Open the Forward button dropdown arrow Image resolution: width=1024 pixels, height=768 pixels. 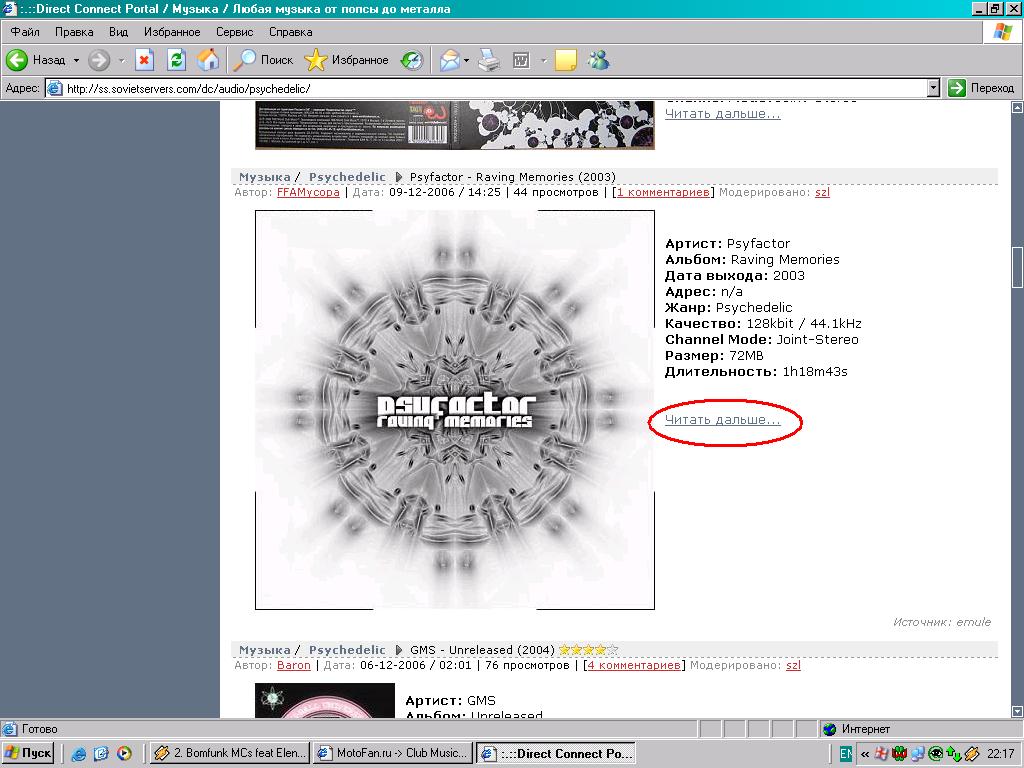121,60
